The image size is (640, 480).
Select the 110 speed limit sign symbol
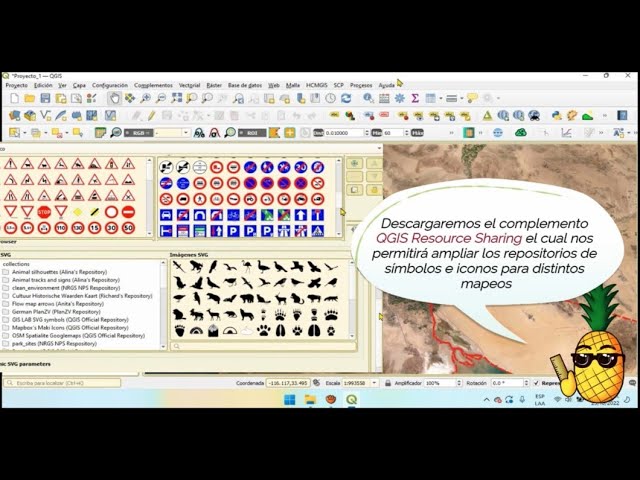pyautogui.click(x=61, y=228)
